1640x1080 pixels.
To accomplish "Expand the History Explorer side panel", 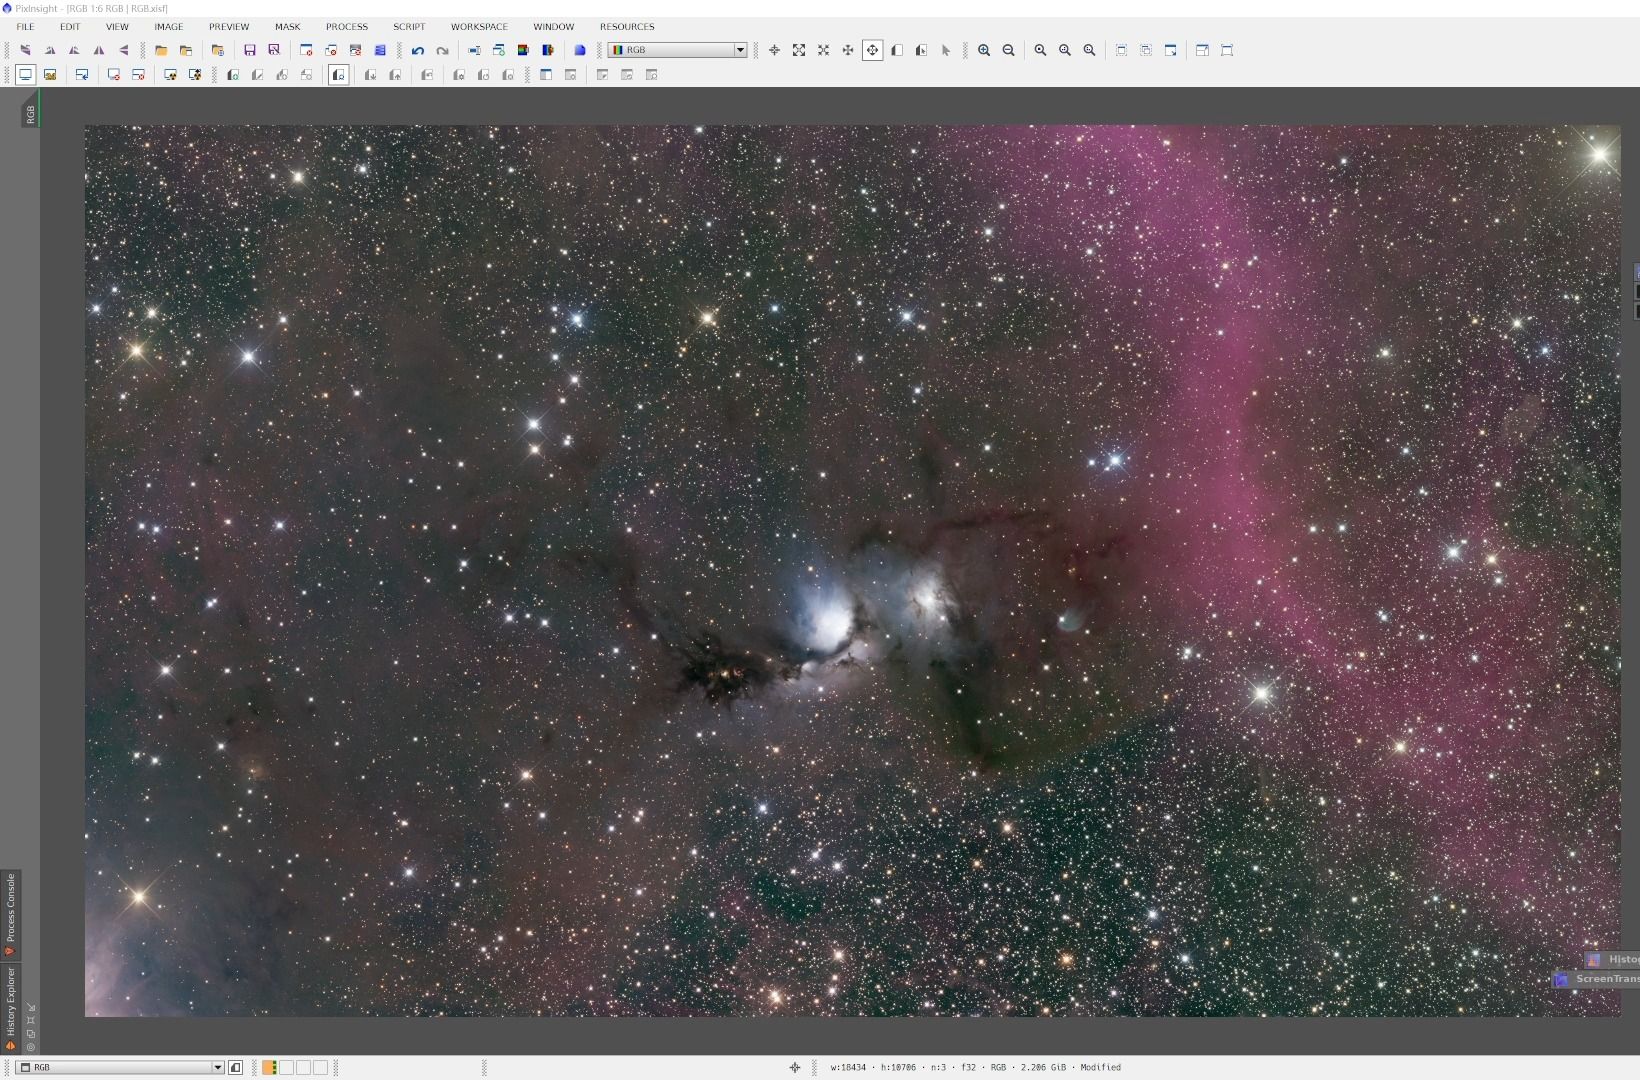I will click(x=11, y=1008).
